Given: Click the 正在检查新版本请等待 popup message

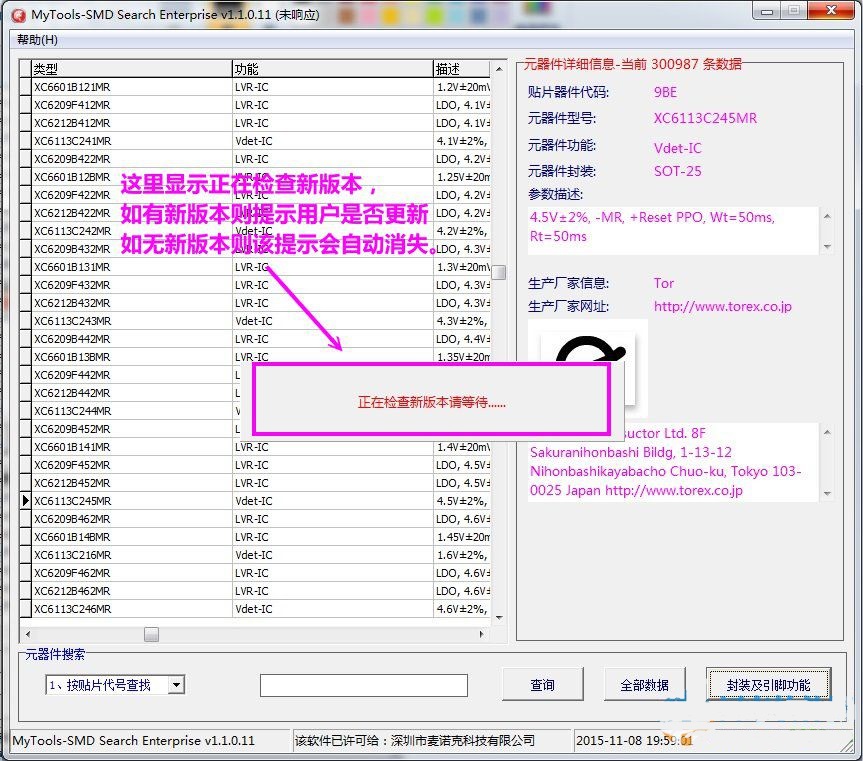Looking at the screenshot, I should [432, 402].
